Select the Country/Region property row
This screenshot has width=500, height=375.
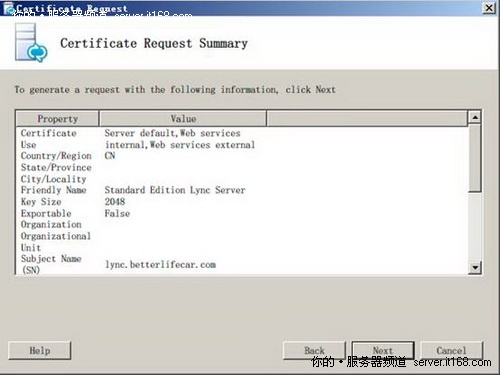pyautogui.click(x=241, y=156)
